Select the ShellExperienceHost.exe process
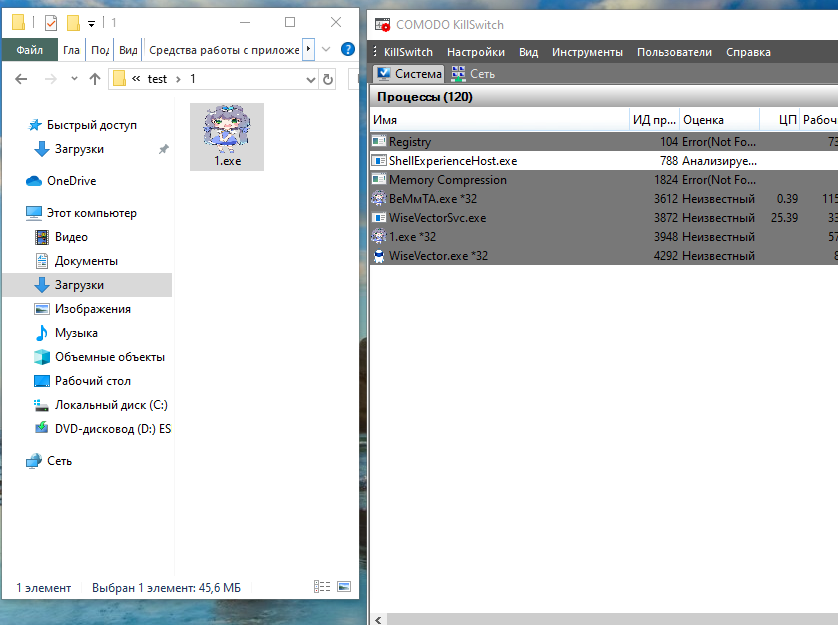 coord(604,160)
